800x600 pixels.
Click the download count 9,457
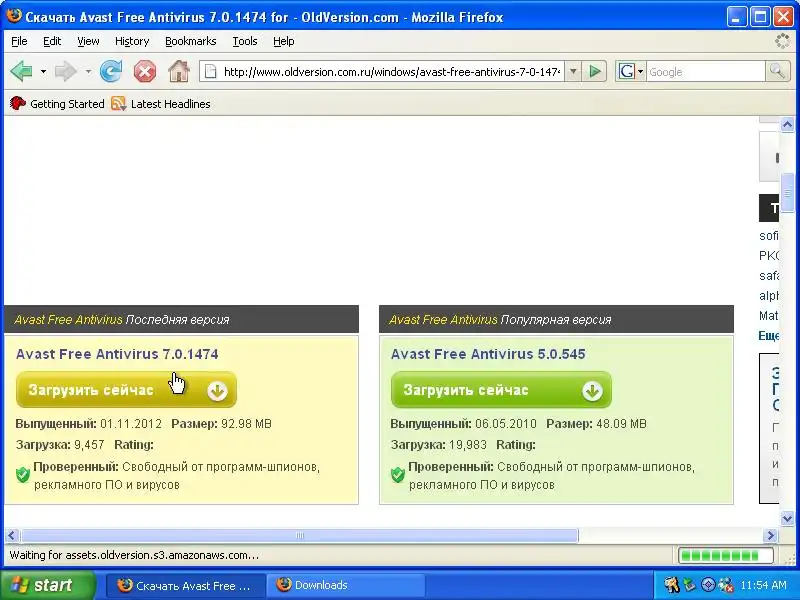[89, 445]
